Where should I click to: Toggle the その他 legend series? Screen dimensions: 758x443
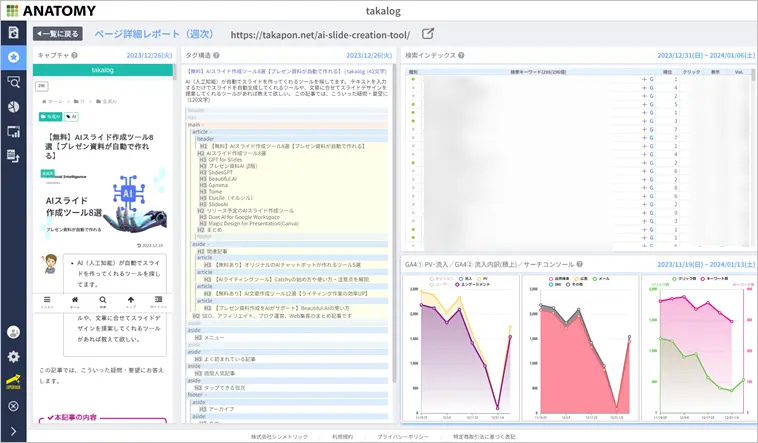[575, 285]
